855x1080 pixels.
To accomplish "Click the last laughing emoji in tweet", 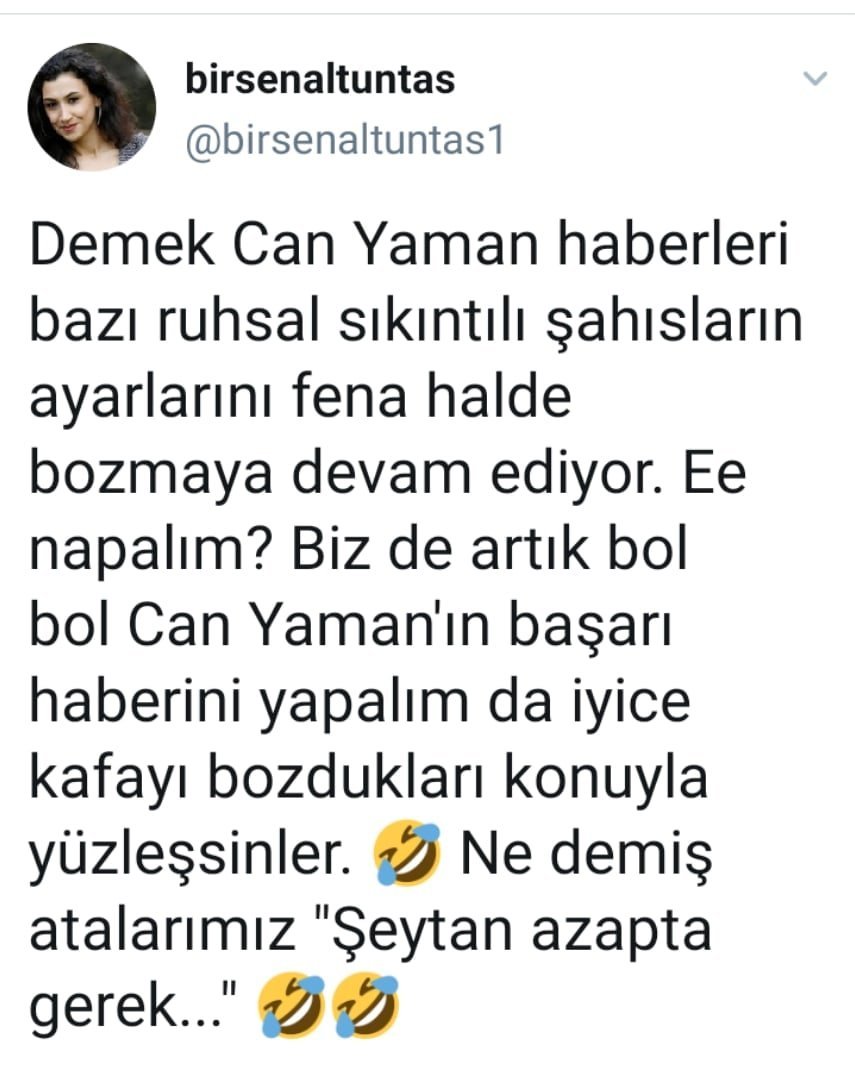I will click(366, 1005).
